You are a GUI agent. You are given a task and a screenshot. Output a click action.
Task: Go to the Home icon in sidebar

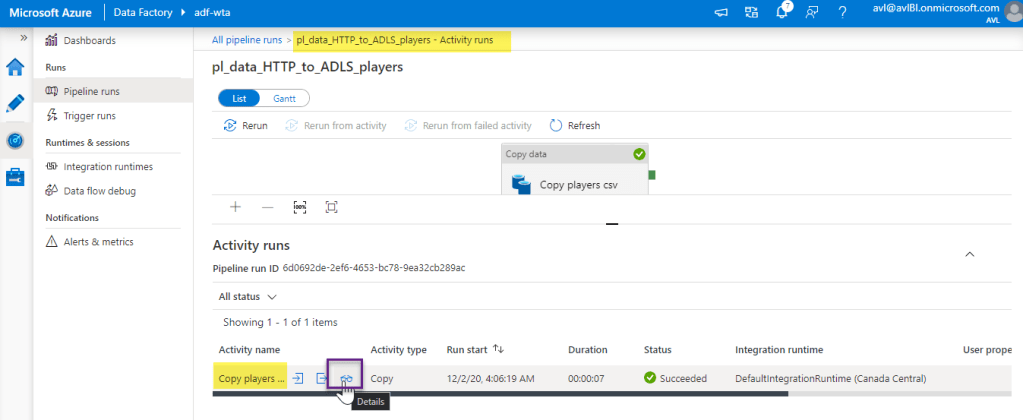tap(15, 67)
